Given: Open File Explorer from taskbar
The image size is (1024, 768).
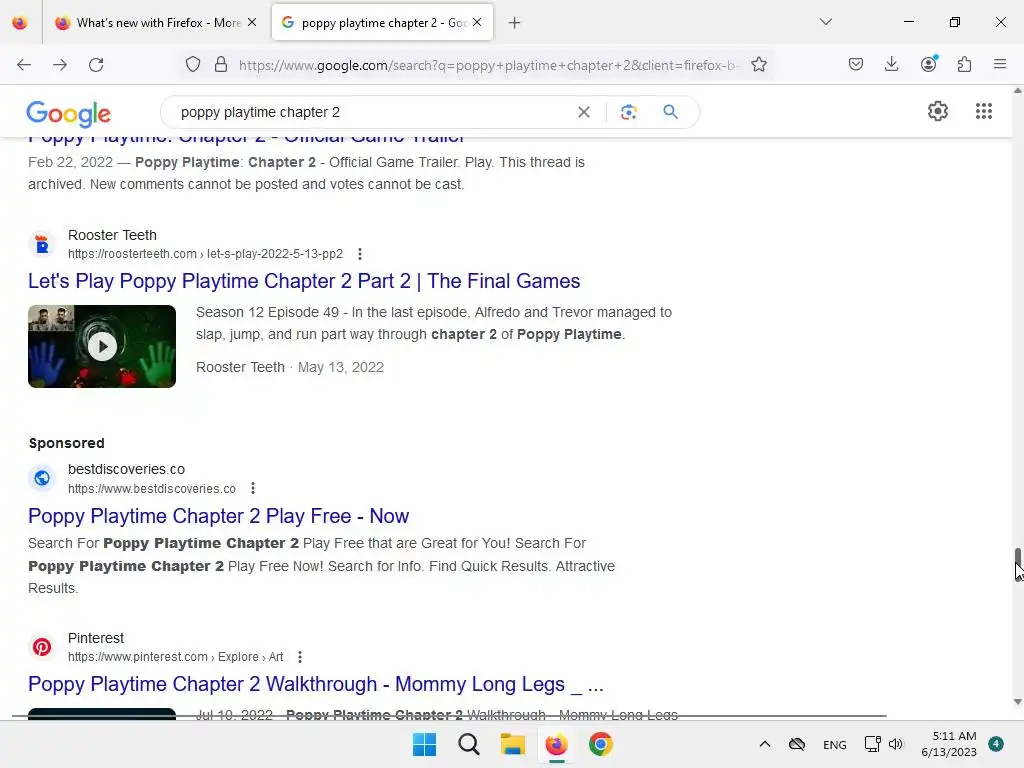Looking at the screenshot, I should click(x=513, y=744).
